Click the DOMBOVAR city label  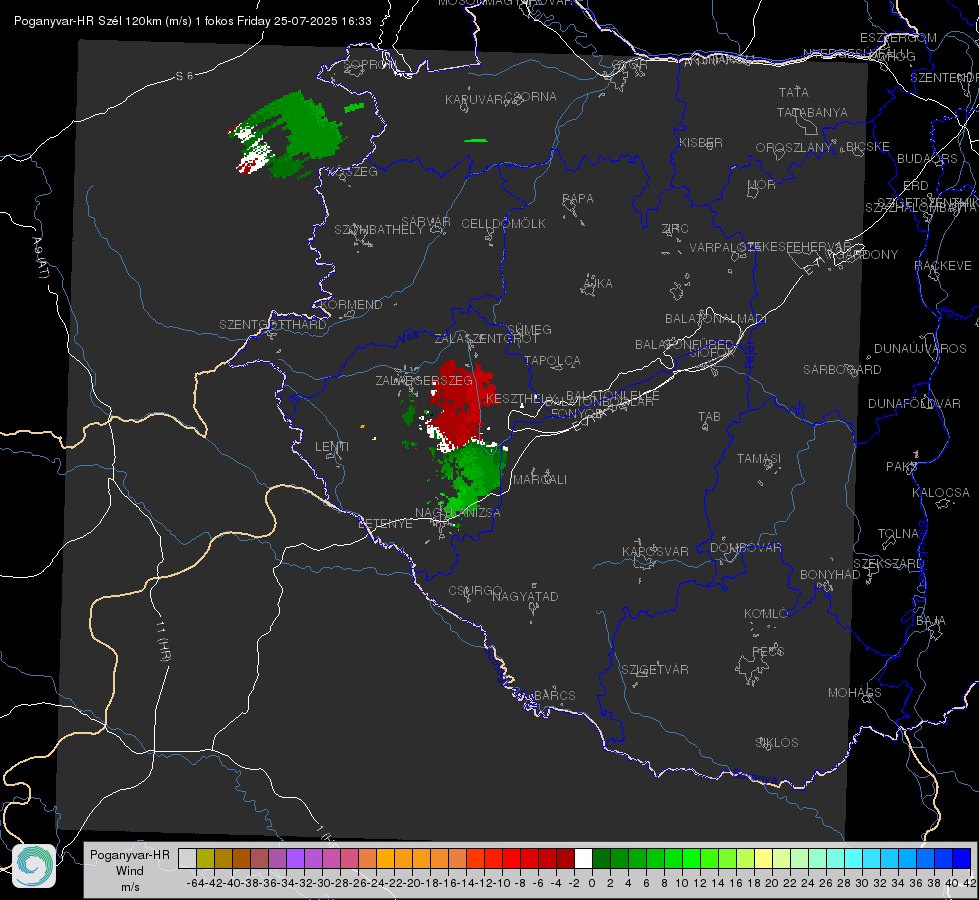pyautogui.click(x=745, y=548)
